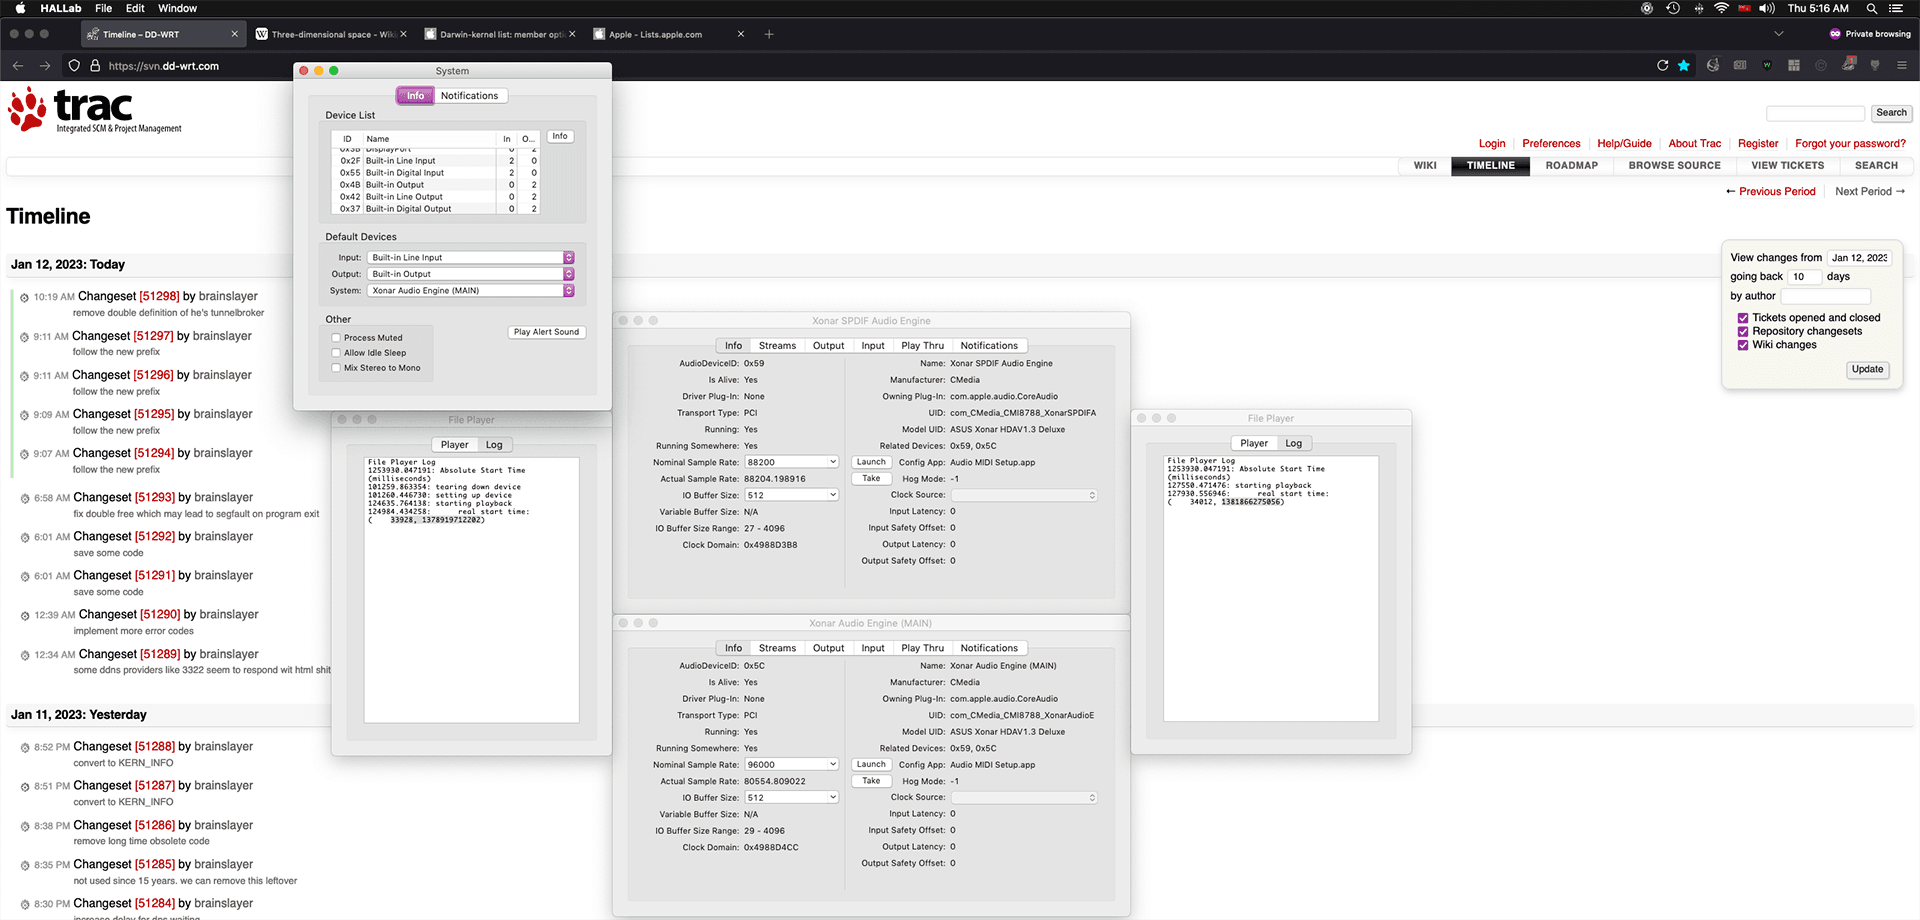
Task: Open Notification Center list icon
Action: tap(1895, 8)
